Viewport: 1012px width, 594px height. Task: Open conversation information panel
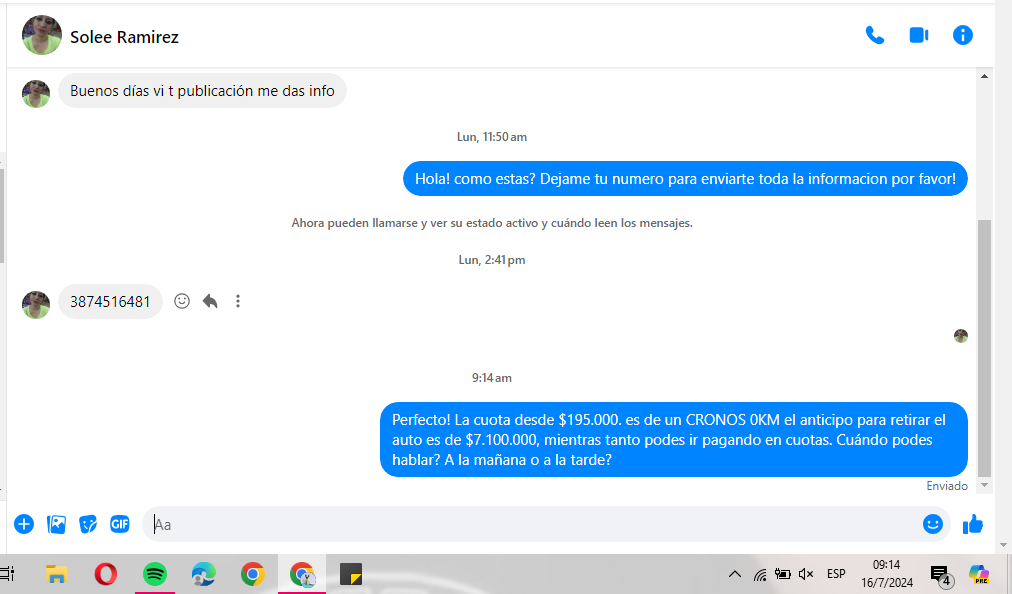(x=962, y=36)
